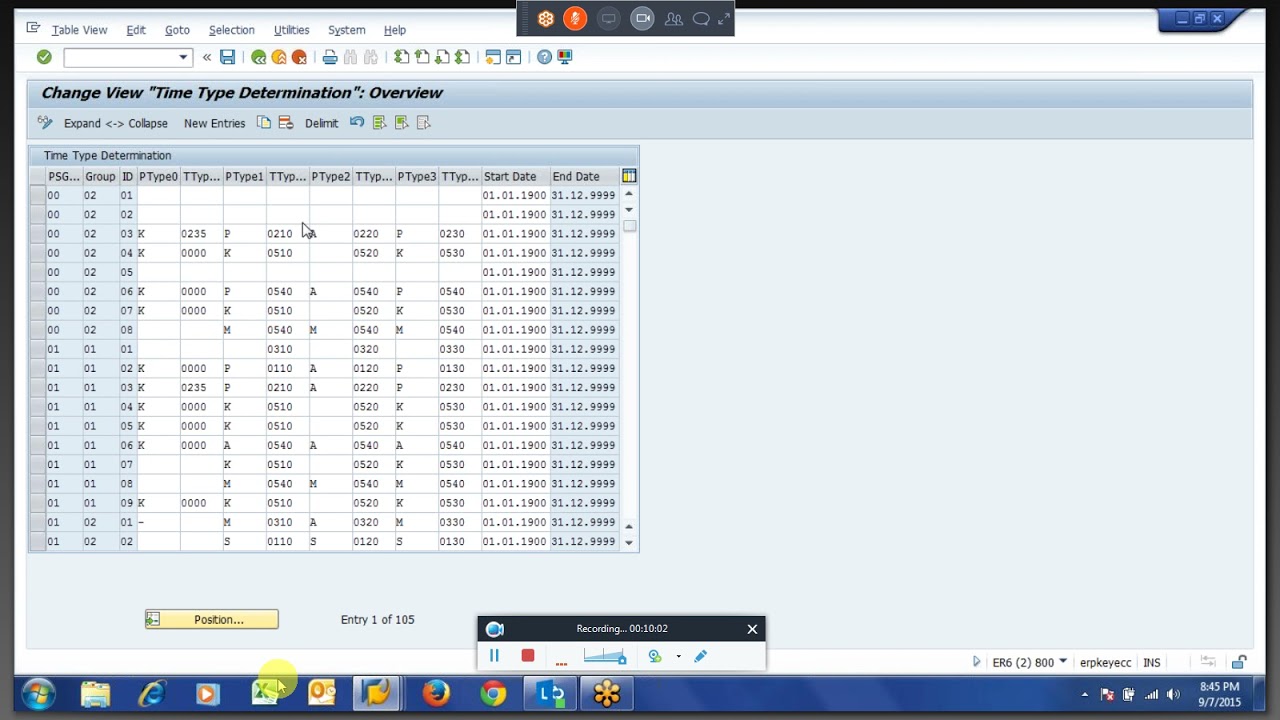1280x720 pixels.
Task: Select the row selector for row 01 02 02
Action: pyautogui.click(x=37, y=541)
